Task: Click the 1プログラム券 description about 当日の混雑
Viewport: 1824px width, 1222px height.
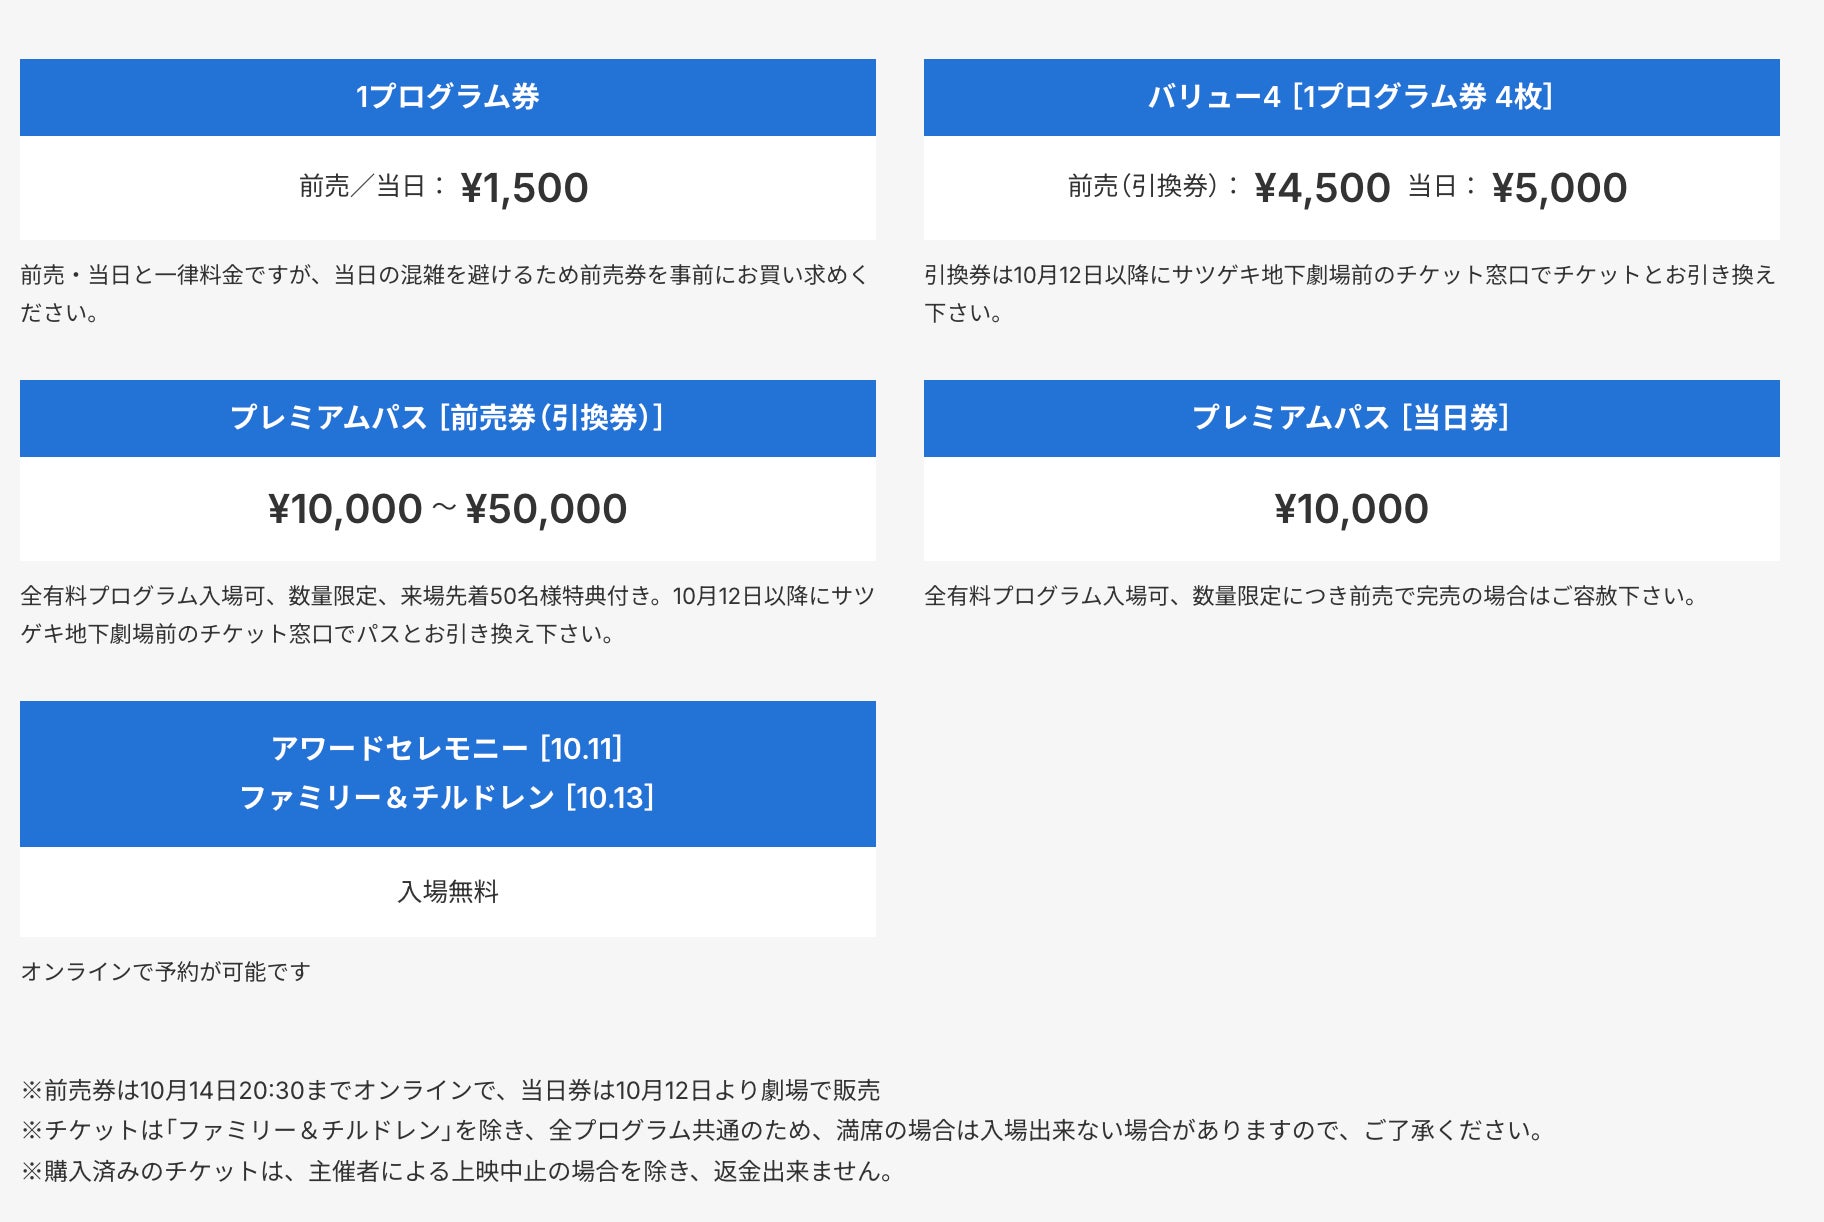Action: coord(445,294)
